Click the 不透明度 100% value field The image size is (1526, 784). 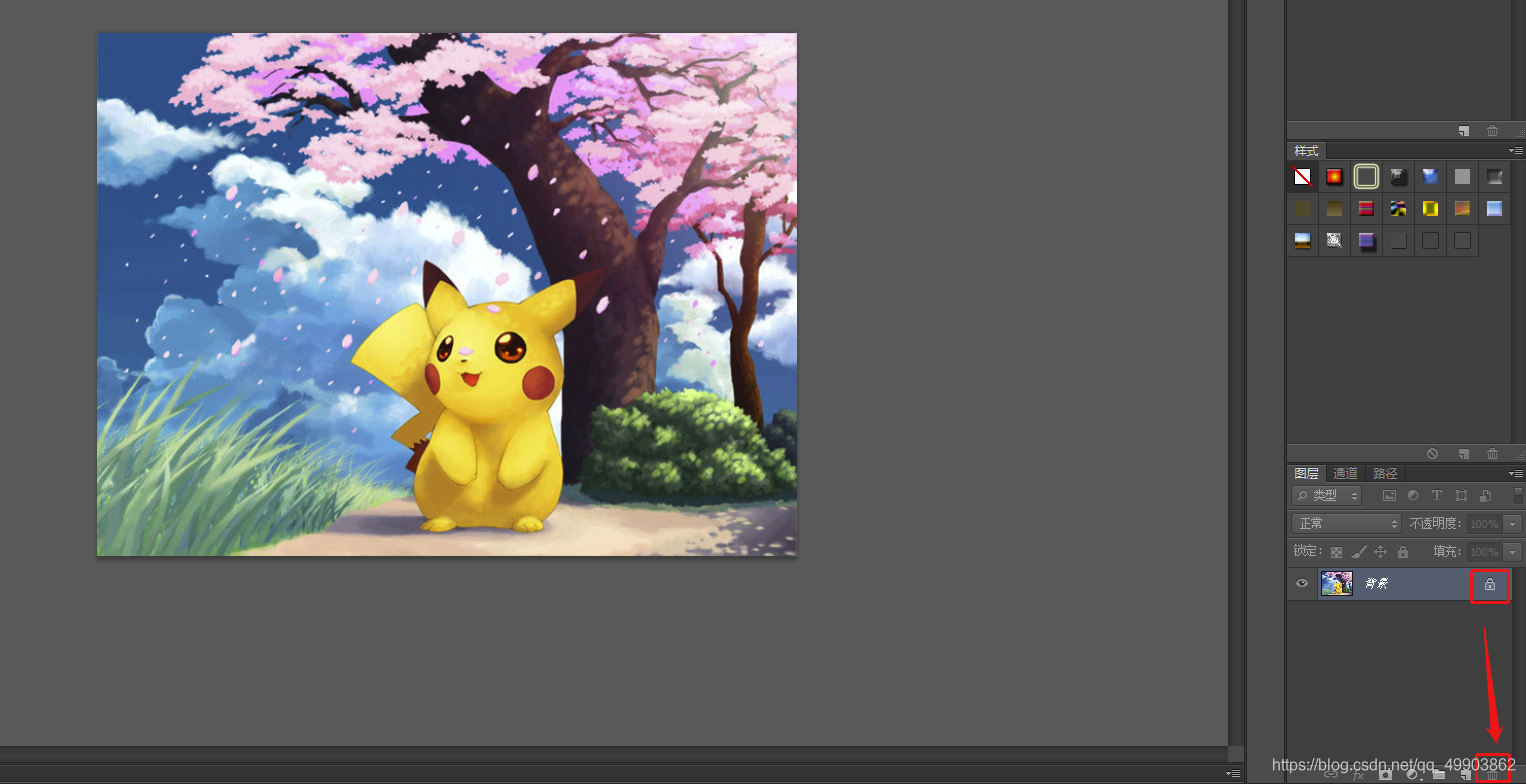tap(1484, 523)
